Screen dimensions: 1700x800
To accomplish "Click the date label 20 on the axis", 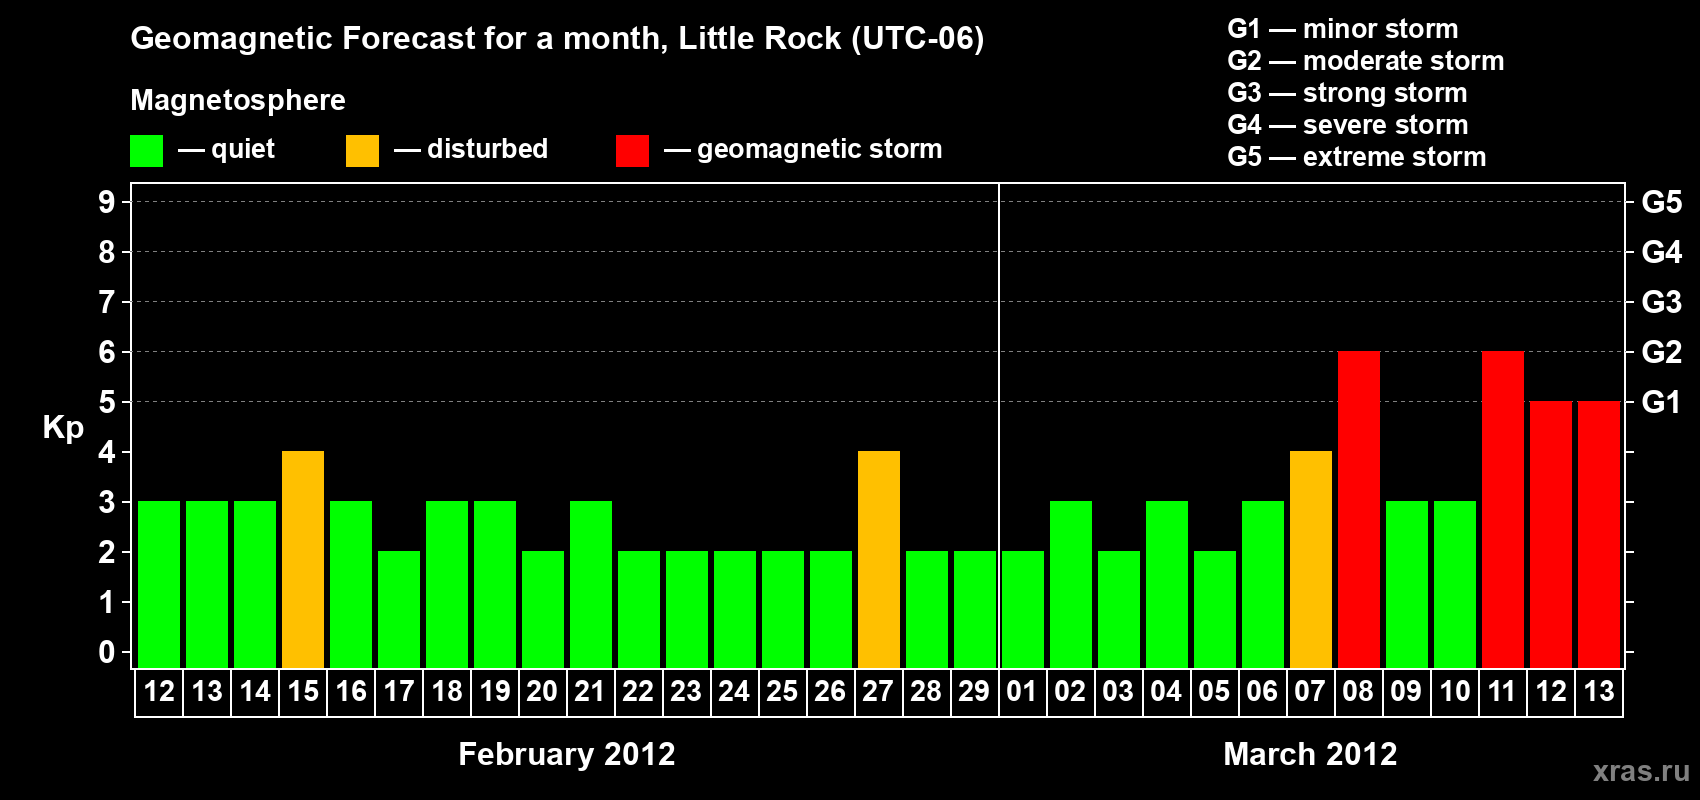I will click(543, 691).
